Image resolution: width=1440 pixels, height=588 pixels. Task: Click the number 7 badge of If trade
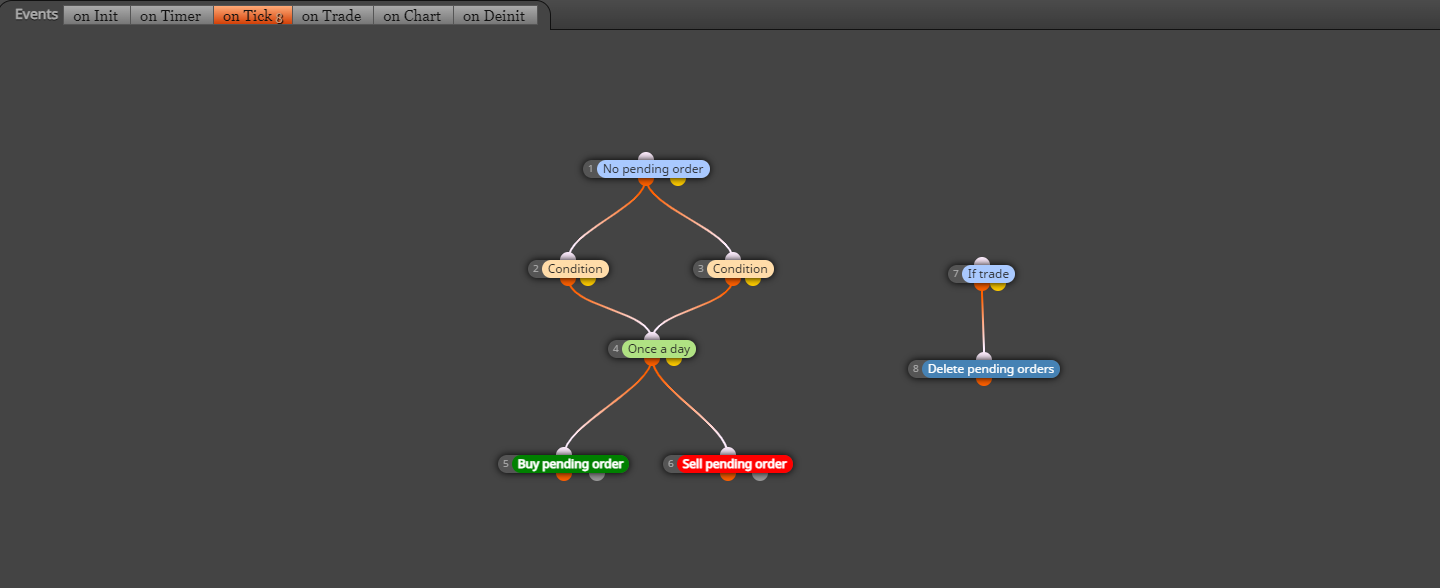(956, 274)
